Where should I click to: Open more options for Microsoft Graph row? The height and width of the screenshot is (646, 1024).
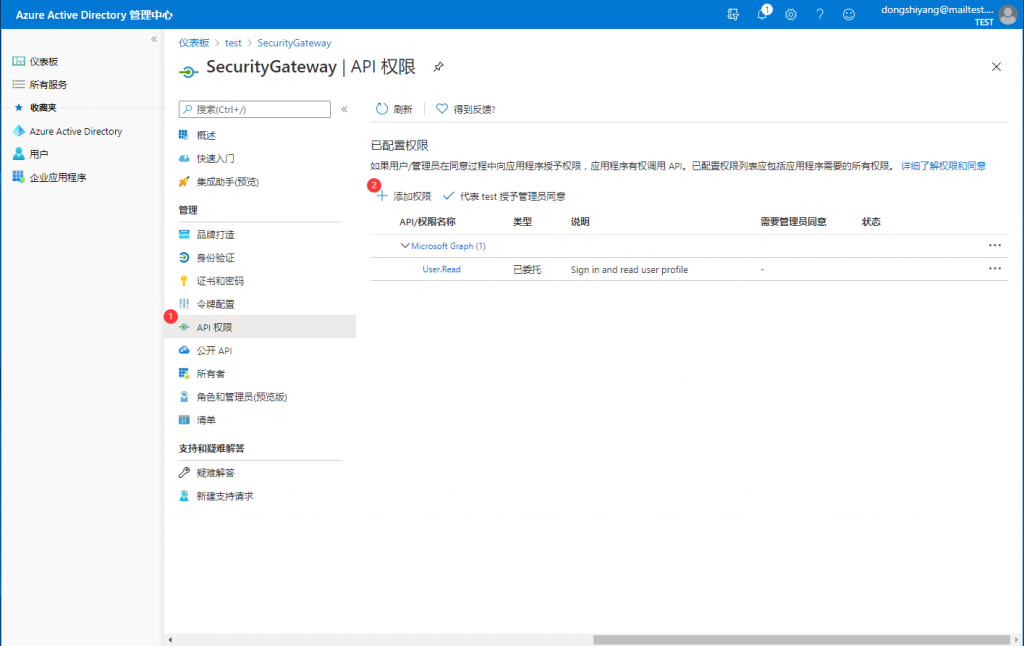[x=995, y=246]
